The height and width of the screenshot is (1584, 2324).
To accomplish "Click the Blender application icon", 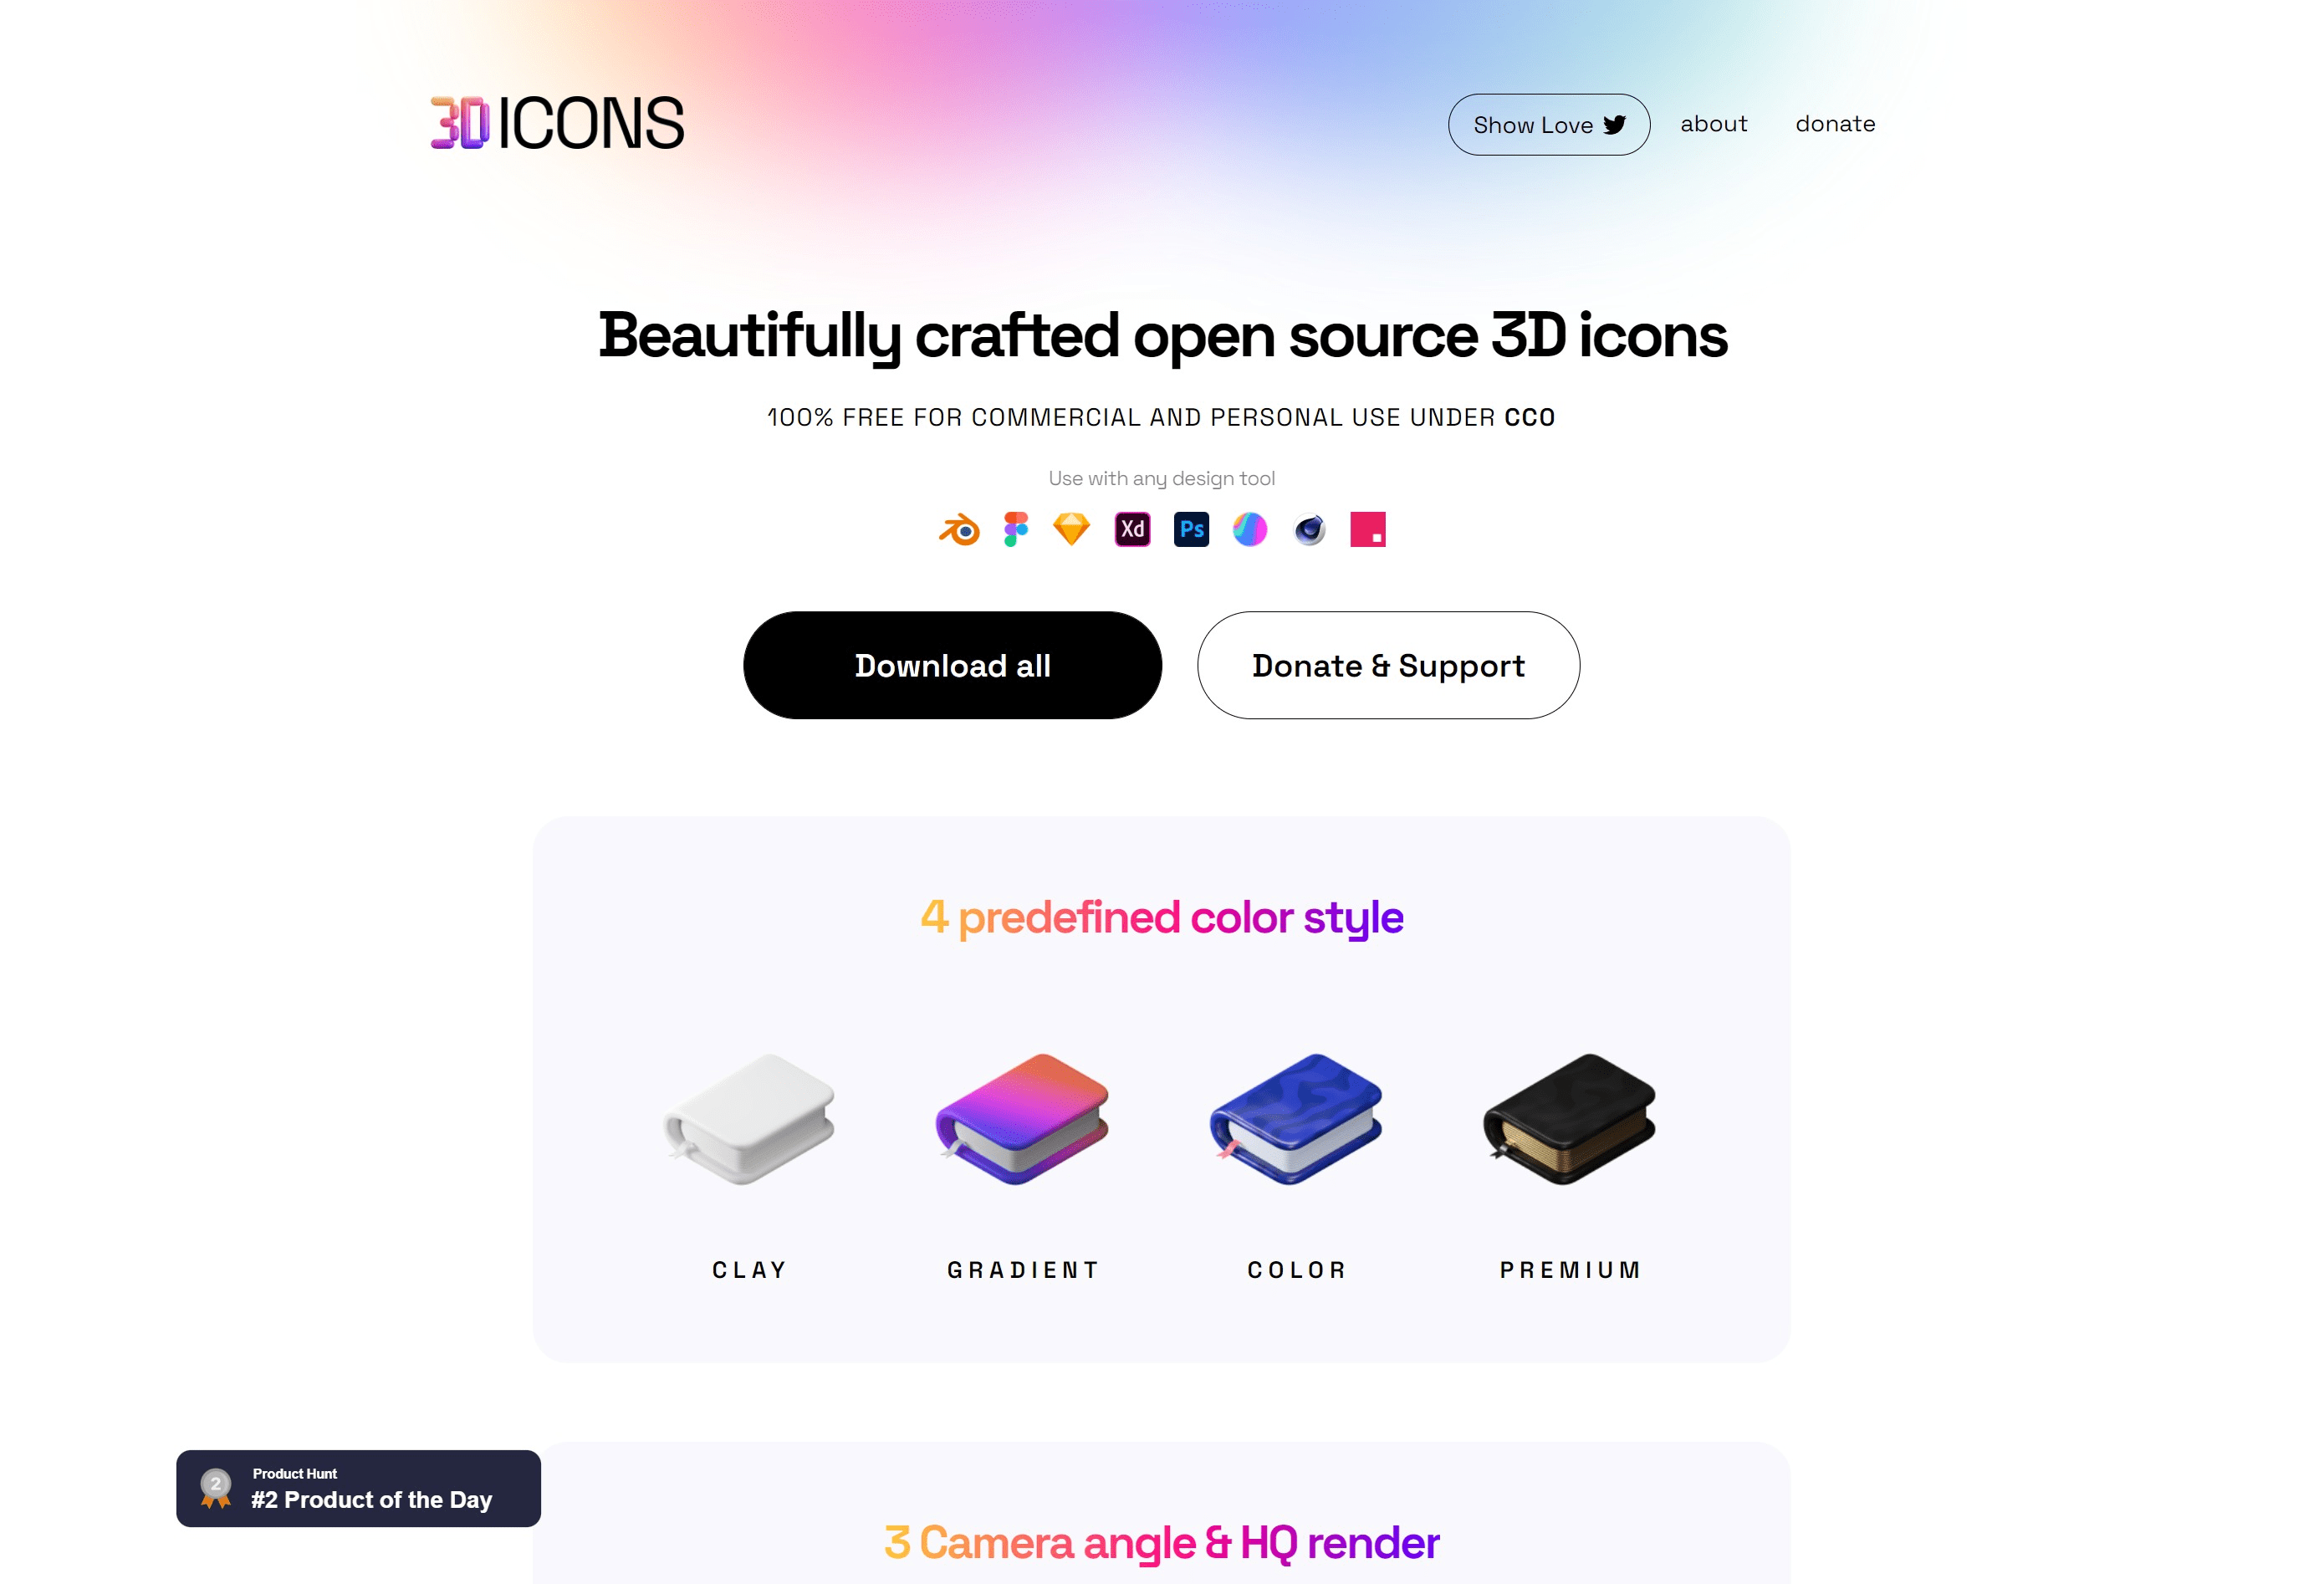I will [955, 528].
